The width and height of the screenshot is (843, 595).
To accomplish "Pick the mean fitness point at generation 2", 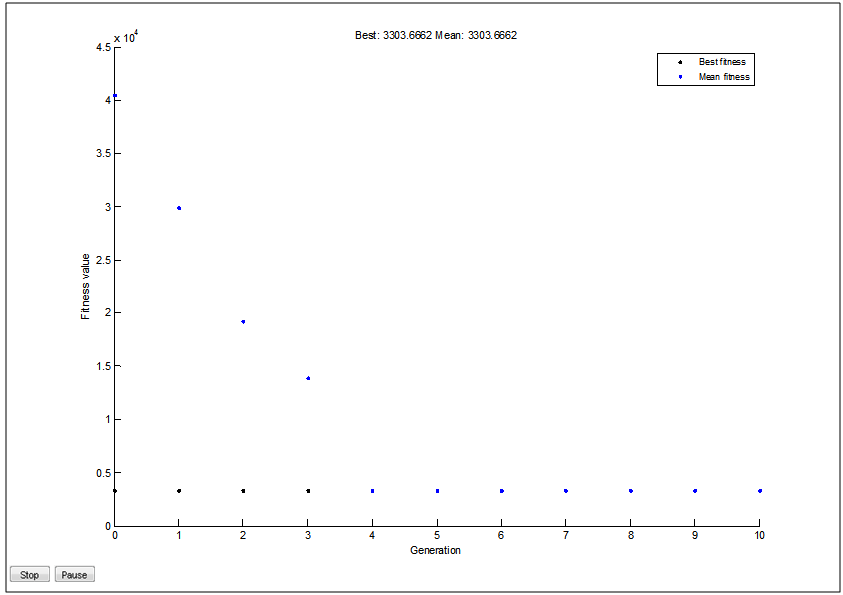I will 243,322.
